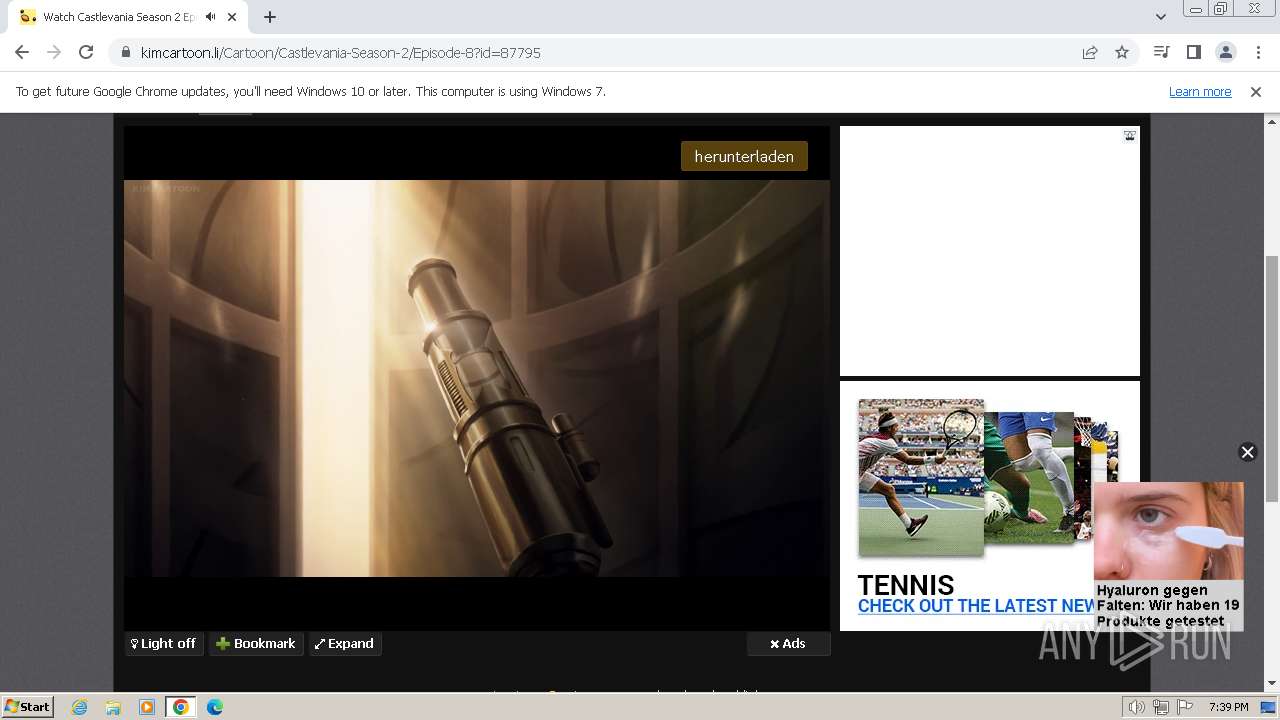Viewport: 1280px width, 720px height.
Task: Open volume control in system tray
Action: pos(1136,707)
